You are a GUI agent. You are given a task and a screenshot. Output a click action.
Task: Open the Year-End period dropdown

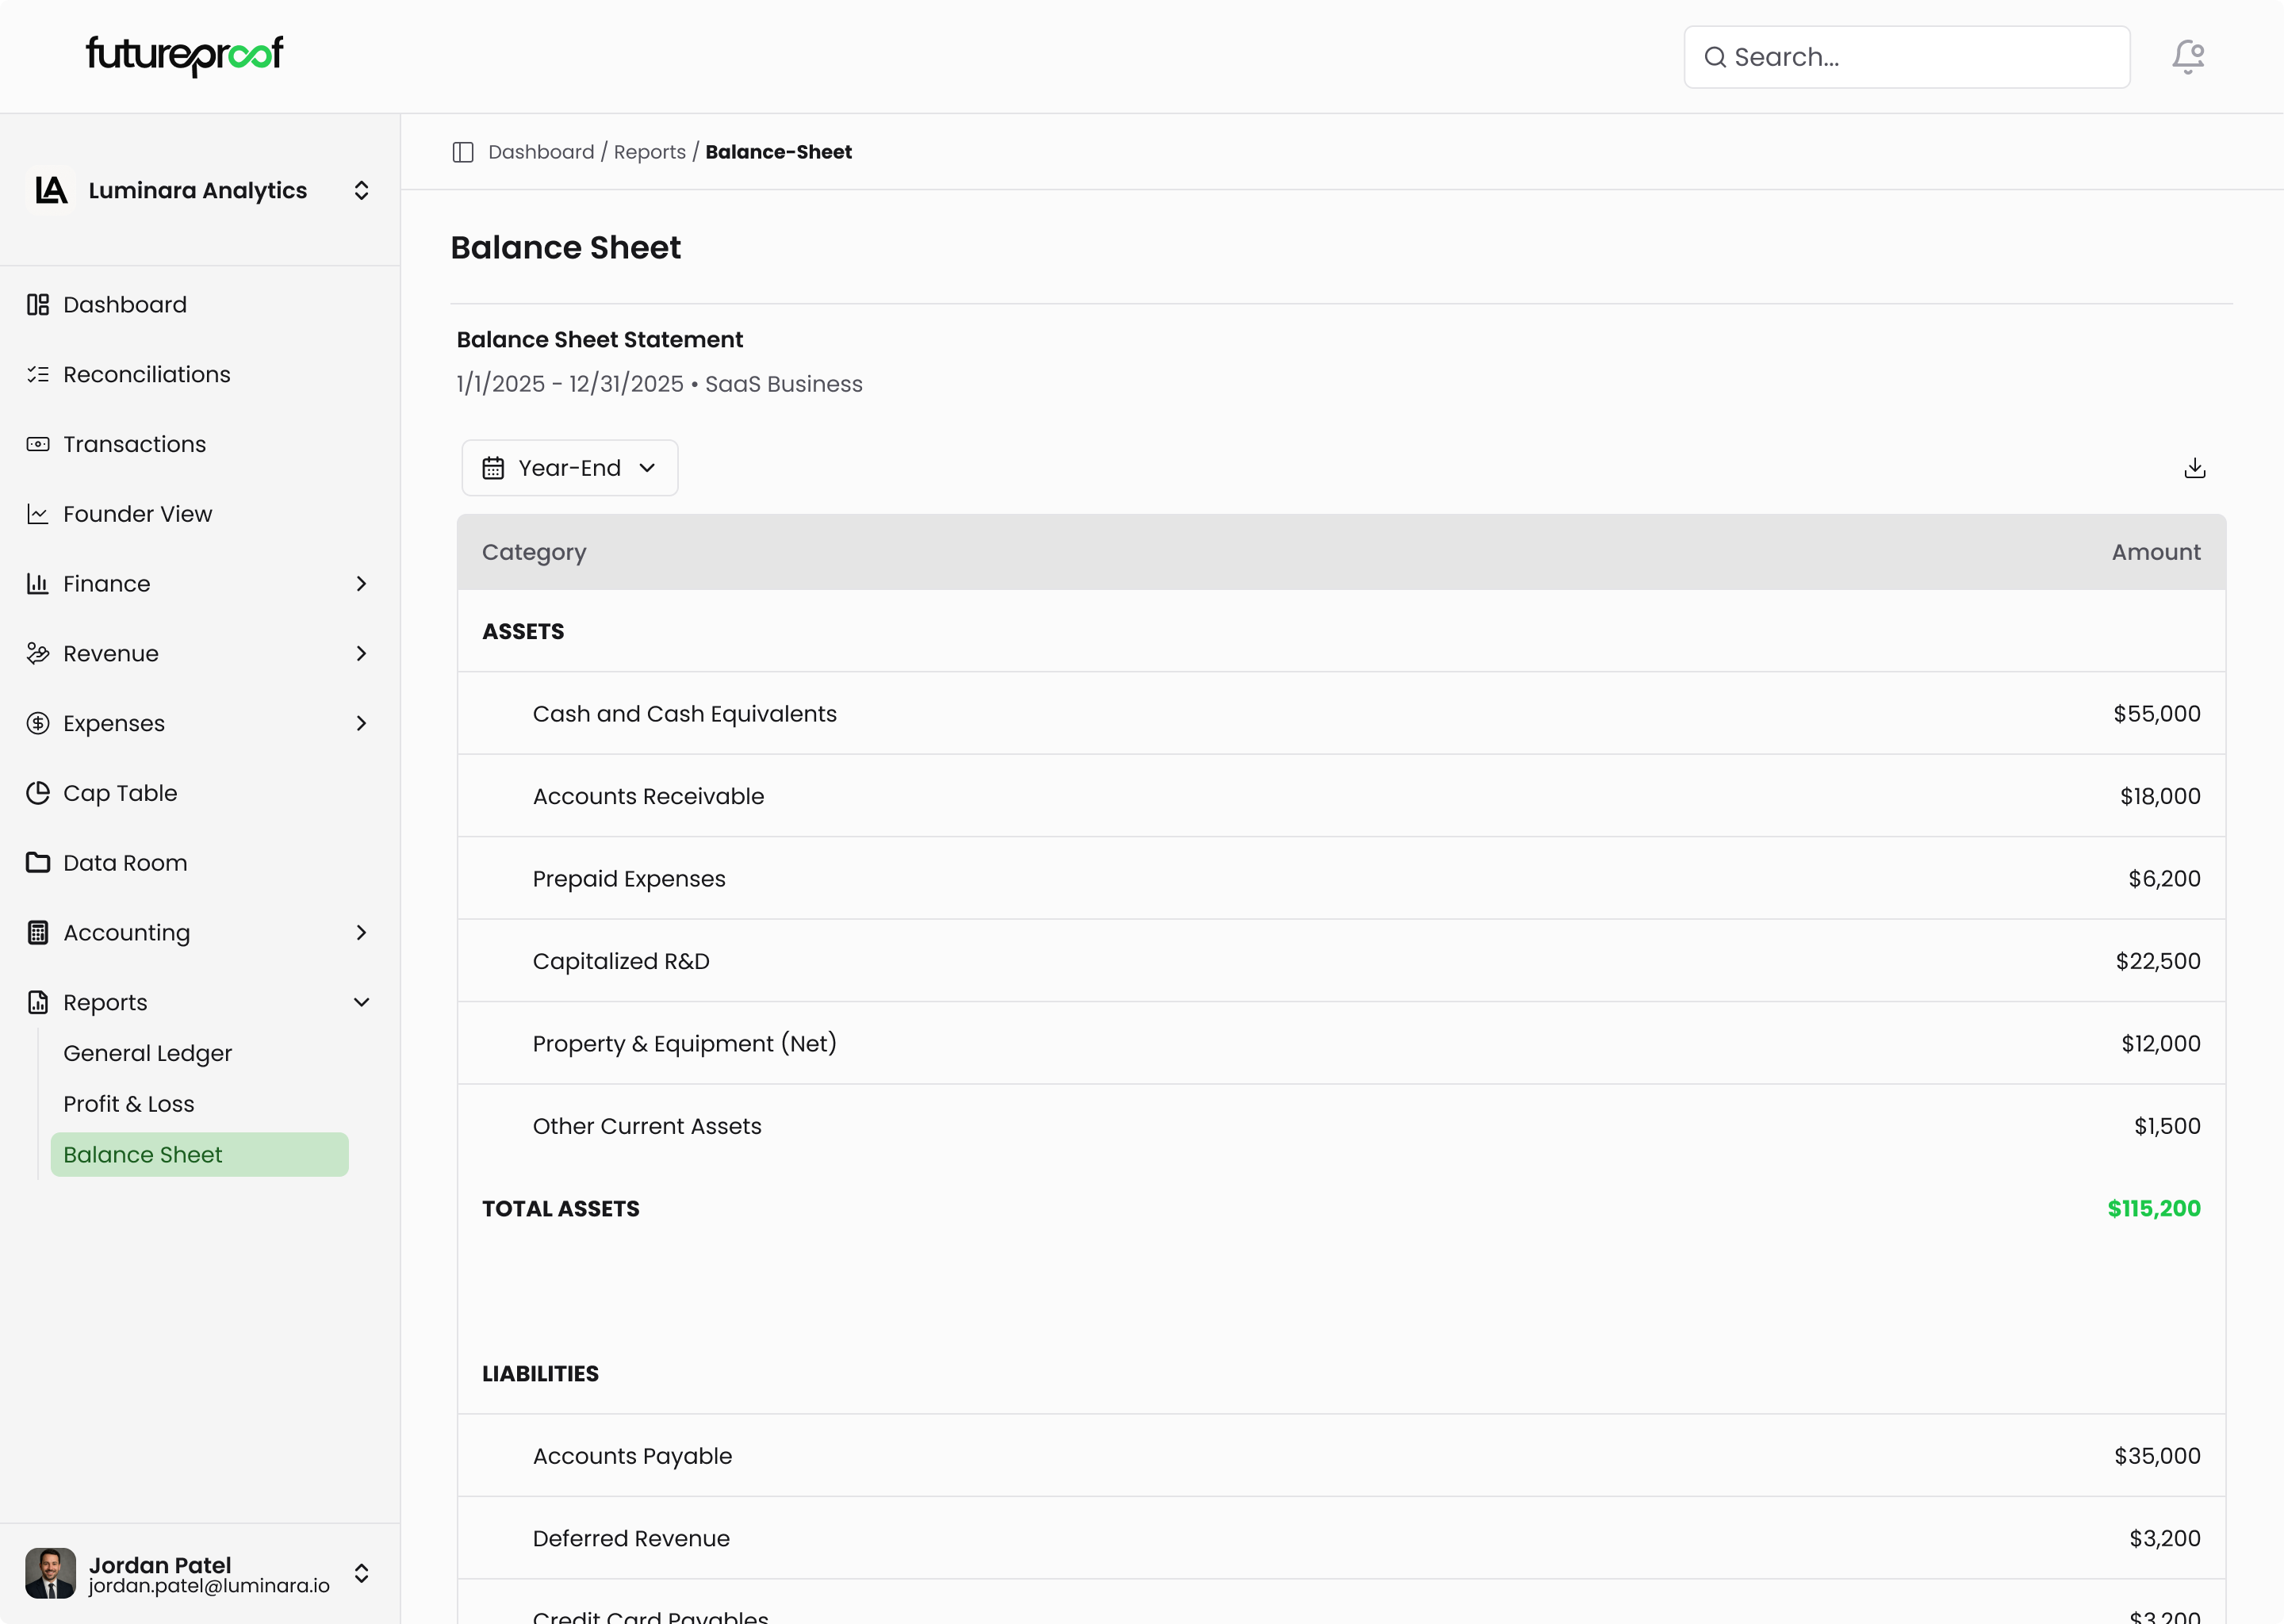pos(569,468)
